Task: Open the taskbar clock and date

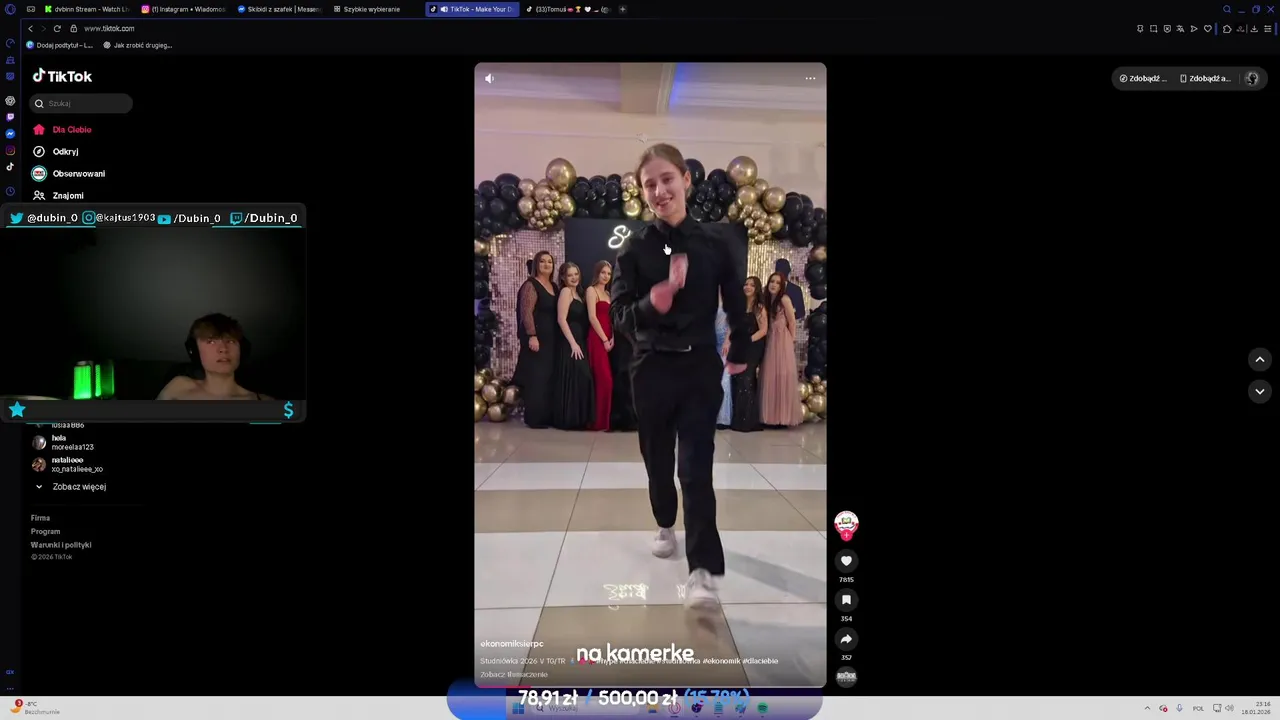Action: tap(1256, 708)
